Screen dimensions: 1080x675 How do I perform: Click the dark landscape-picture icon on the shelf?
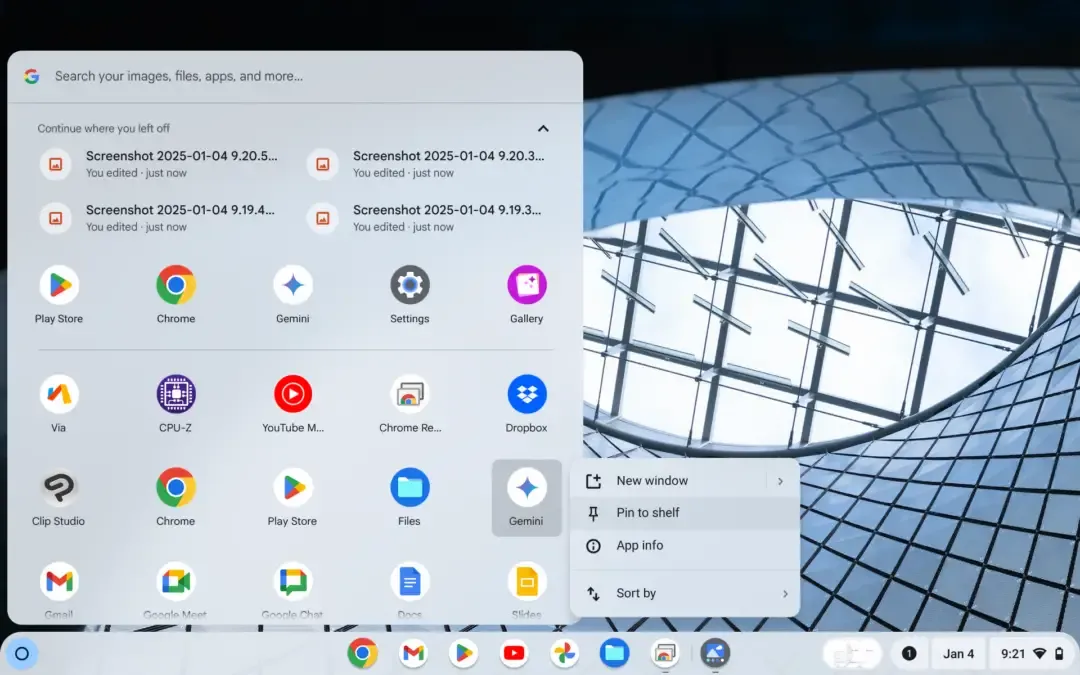[x=715, y=653]
